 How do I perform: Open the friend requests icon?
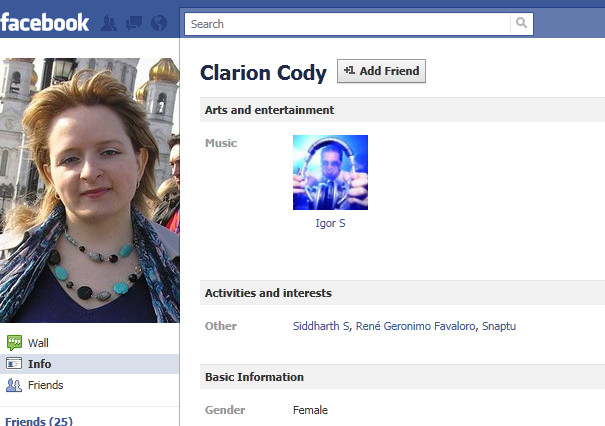[108, 23]
